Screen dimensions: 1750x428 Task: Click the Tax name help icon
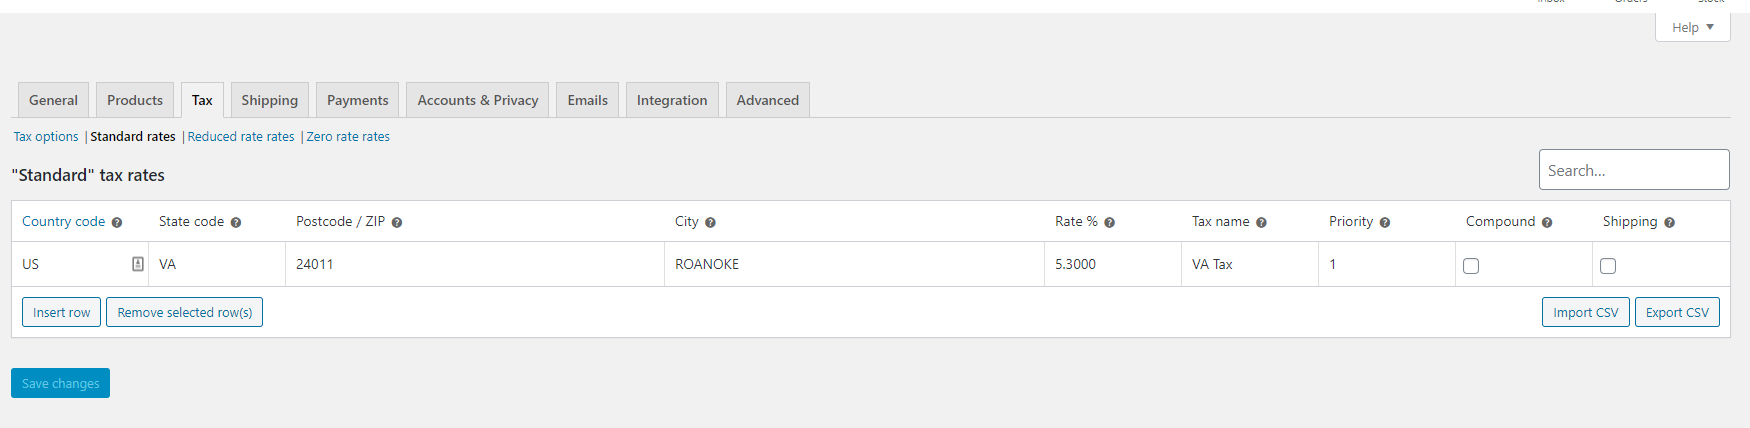tap(1261, 223)
